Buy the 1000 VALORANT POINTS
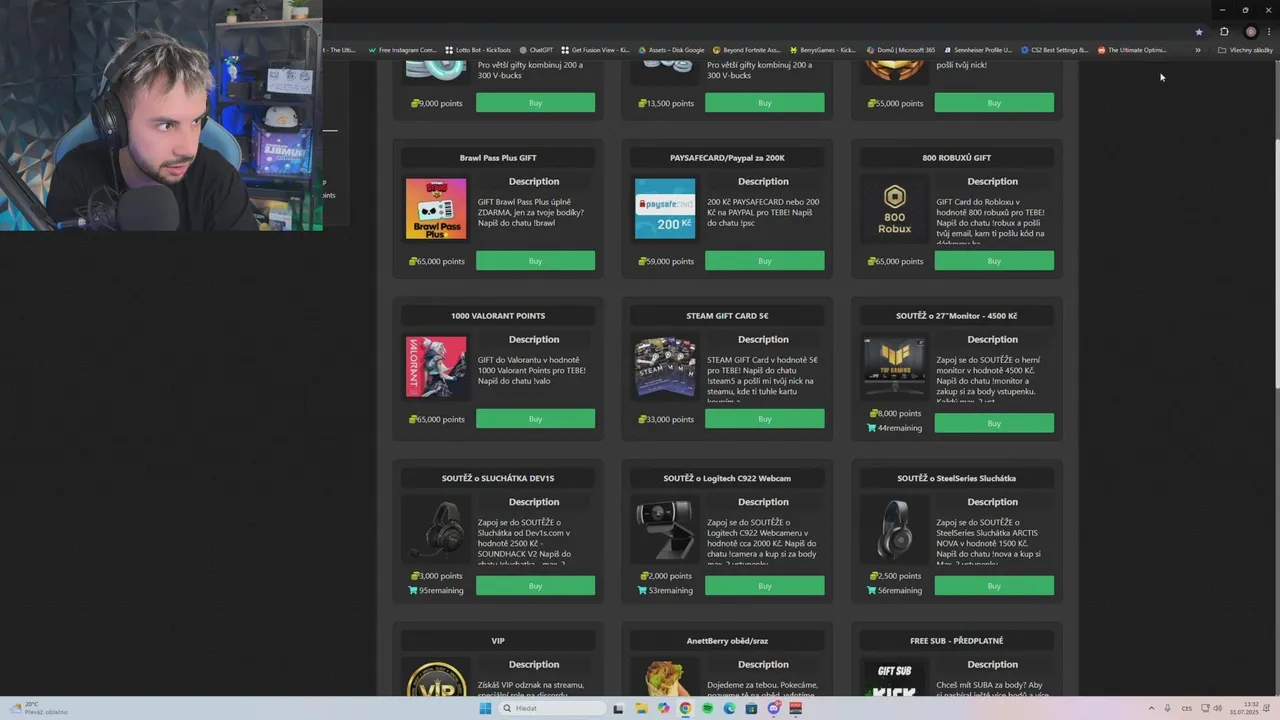Image resolution: width=1280 pixels, height=720 pixels. click(535, 419)
